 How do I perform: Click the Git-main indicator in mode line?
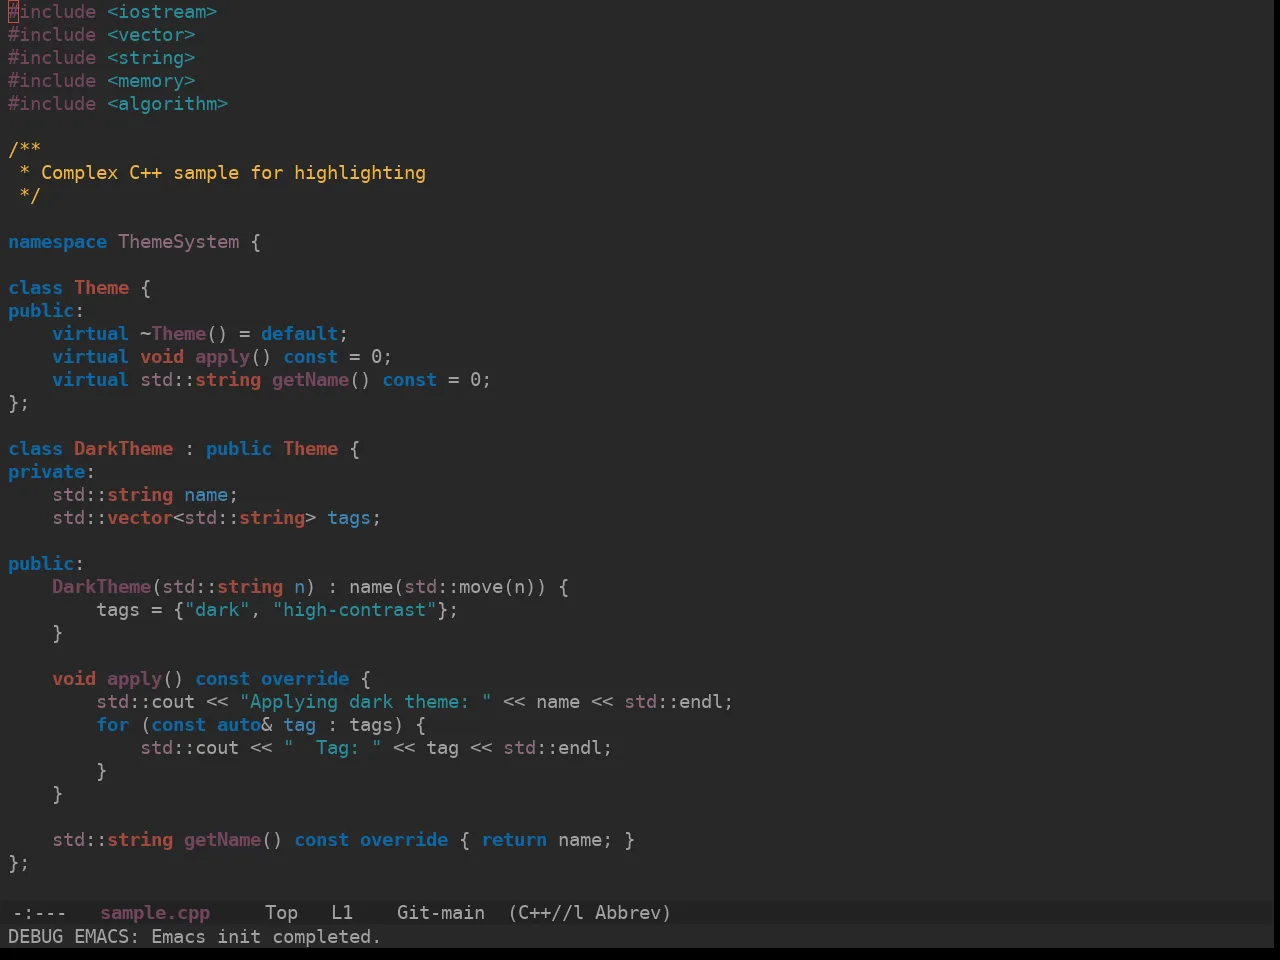coord(441,913)
